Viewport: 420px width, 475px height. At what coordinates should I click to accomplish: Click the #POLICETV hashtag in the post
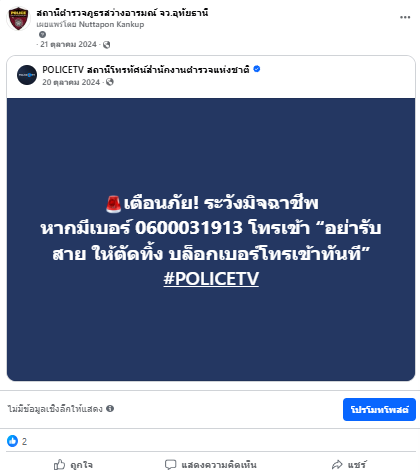[211, 278]
